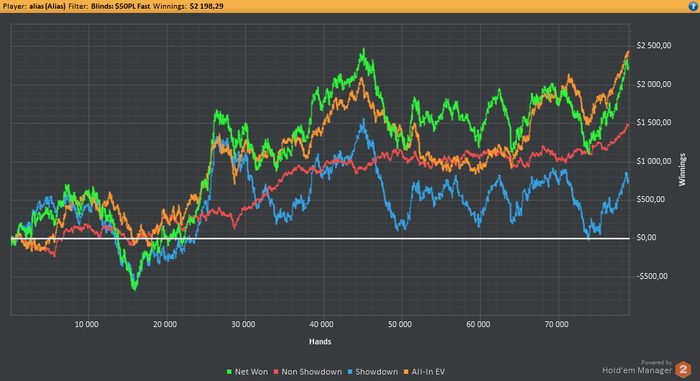This screenshot has width=700, height=381.
Task: Click the $0,00 y-axis label
Action: coord(646,238)
